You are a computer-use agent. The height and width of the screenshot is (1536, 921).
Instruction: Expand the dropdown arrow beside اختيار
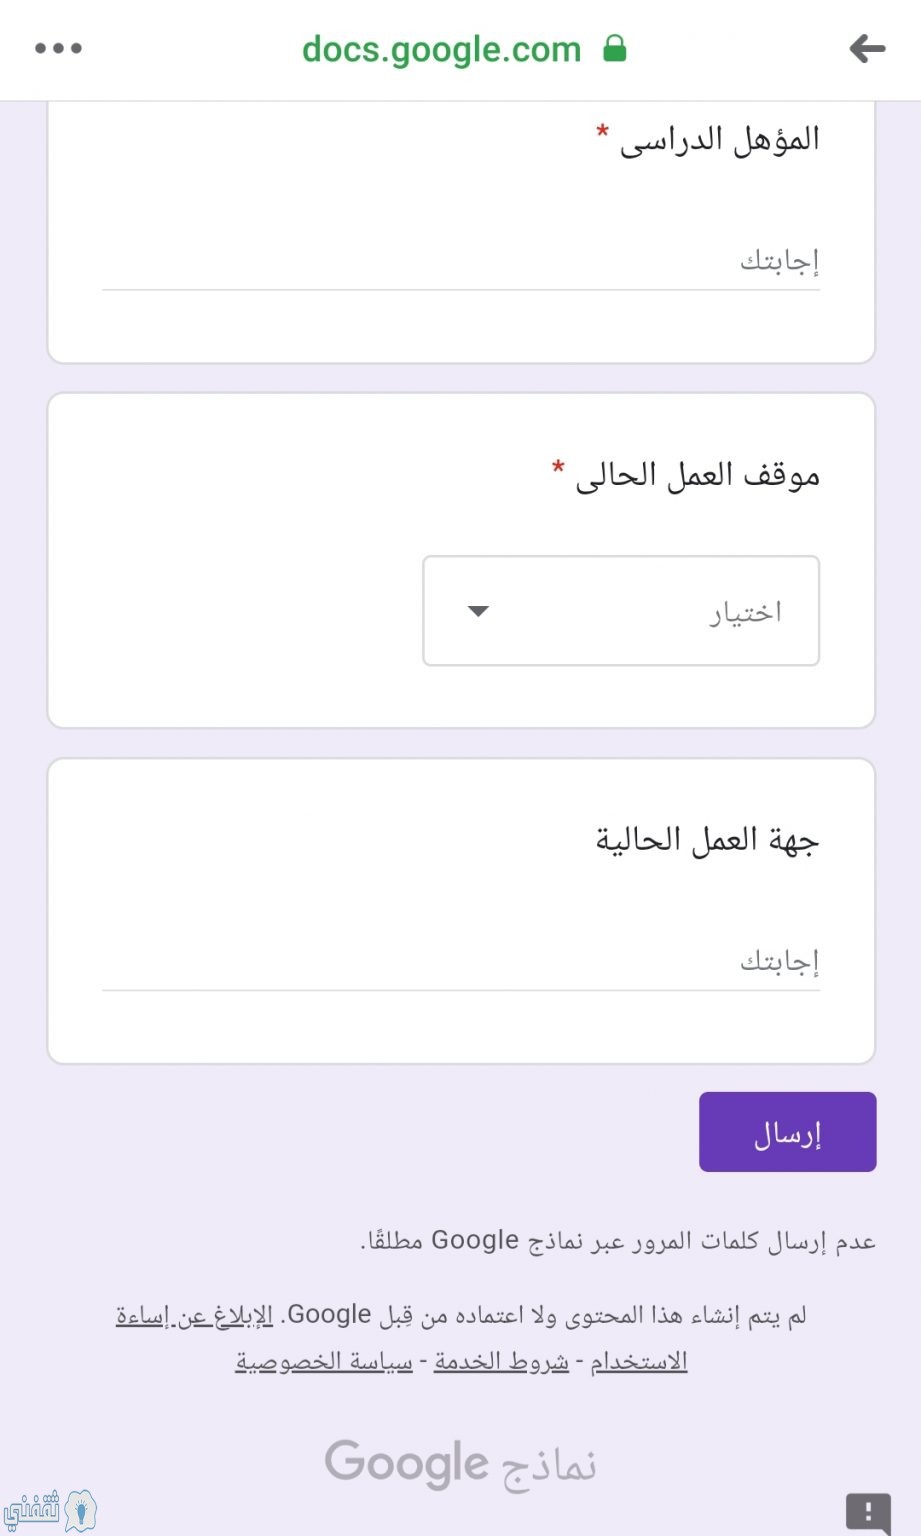[x=478, y=611]
